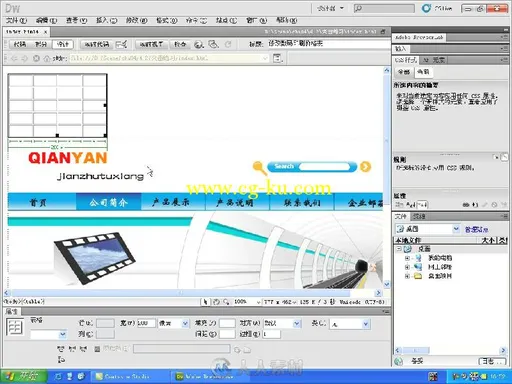Screen dimensions: 512x384
Task: Open the table ID dropdown in Properties
Action: 48,334
